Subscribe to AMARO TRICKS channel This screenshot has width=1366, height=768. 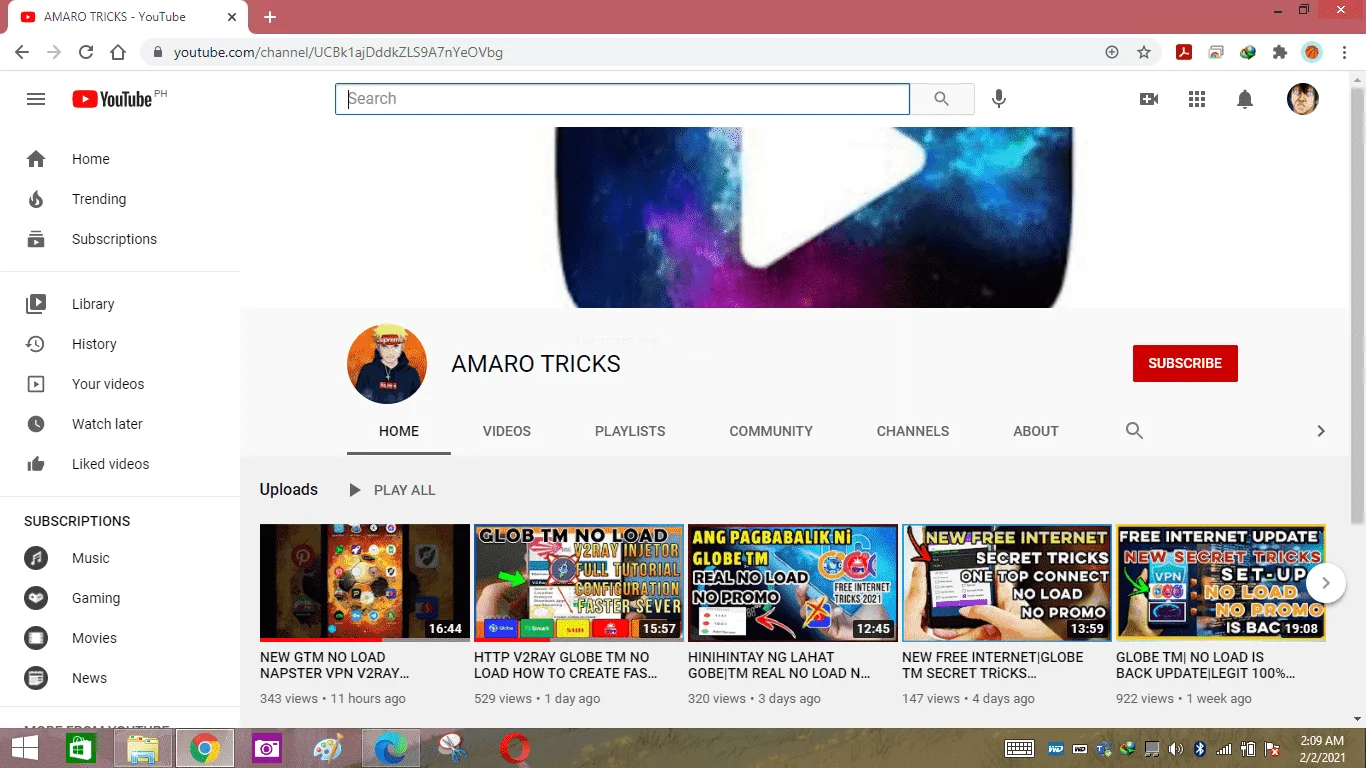click(x=1185, y=363)
